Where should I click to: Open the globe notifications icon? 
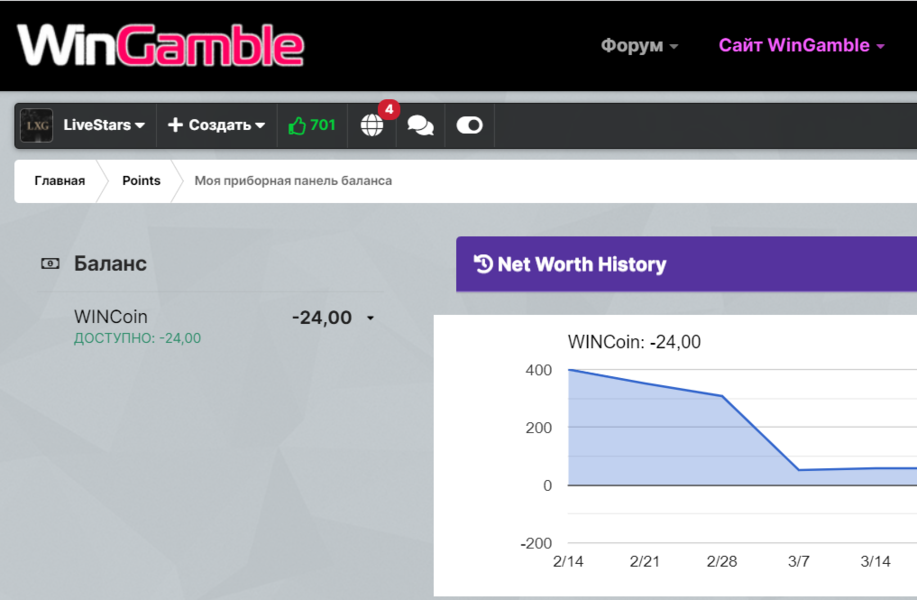(372, 125)
